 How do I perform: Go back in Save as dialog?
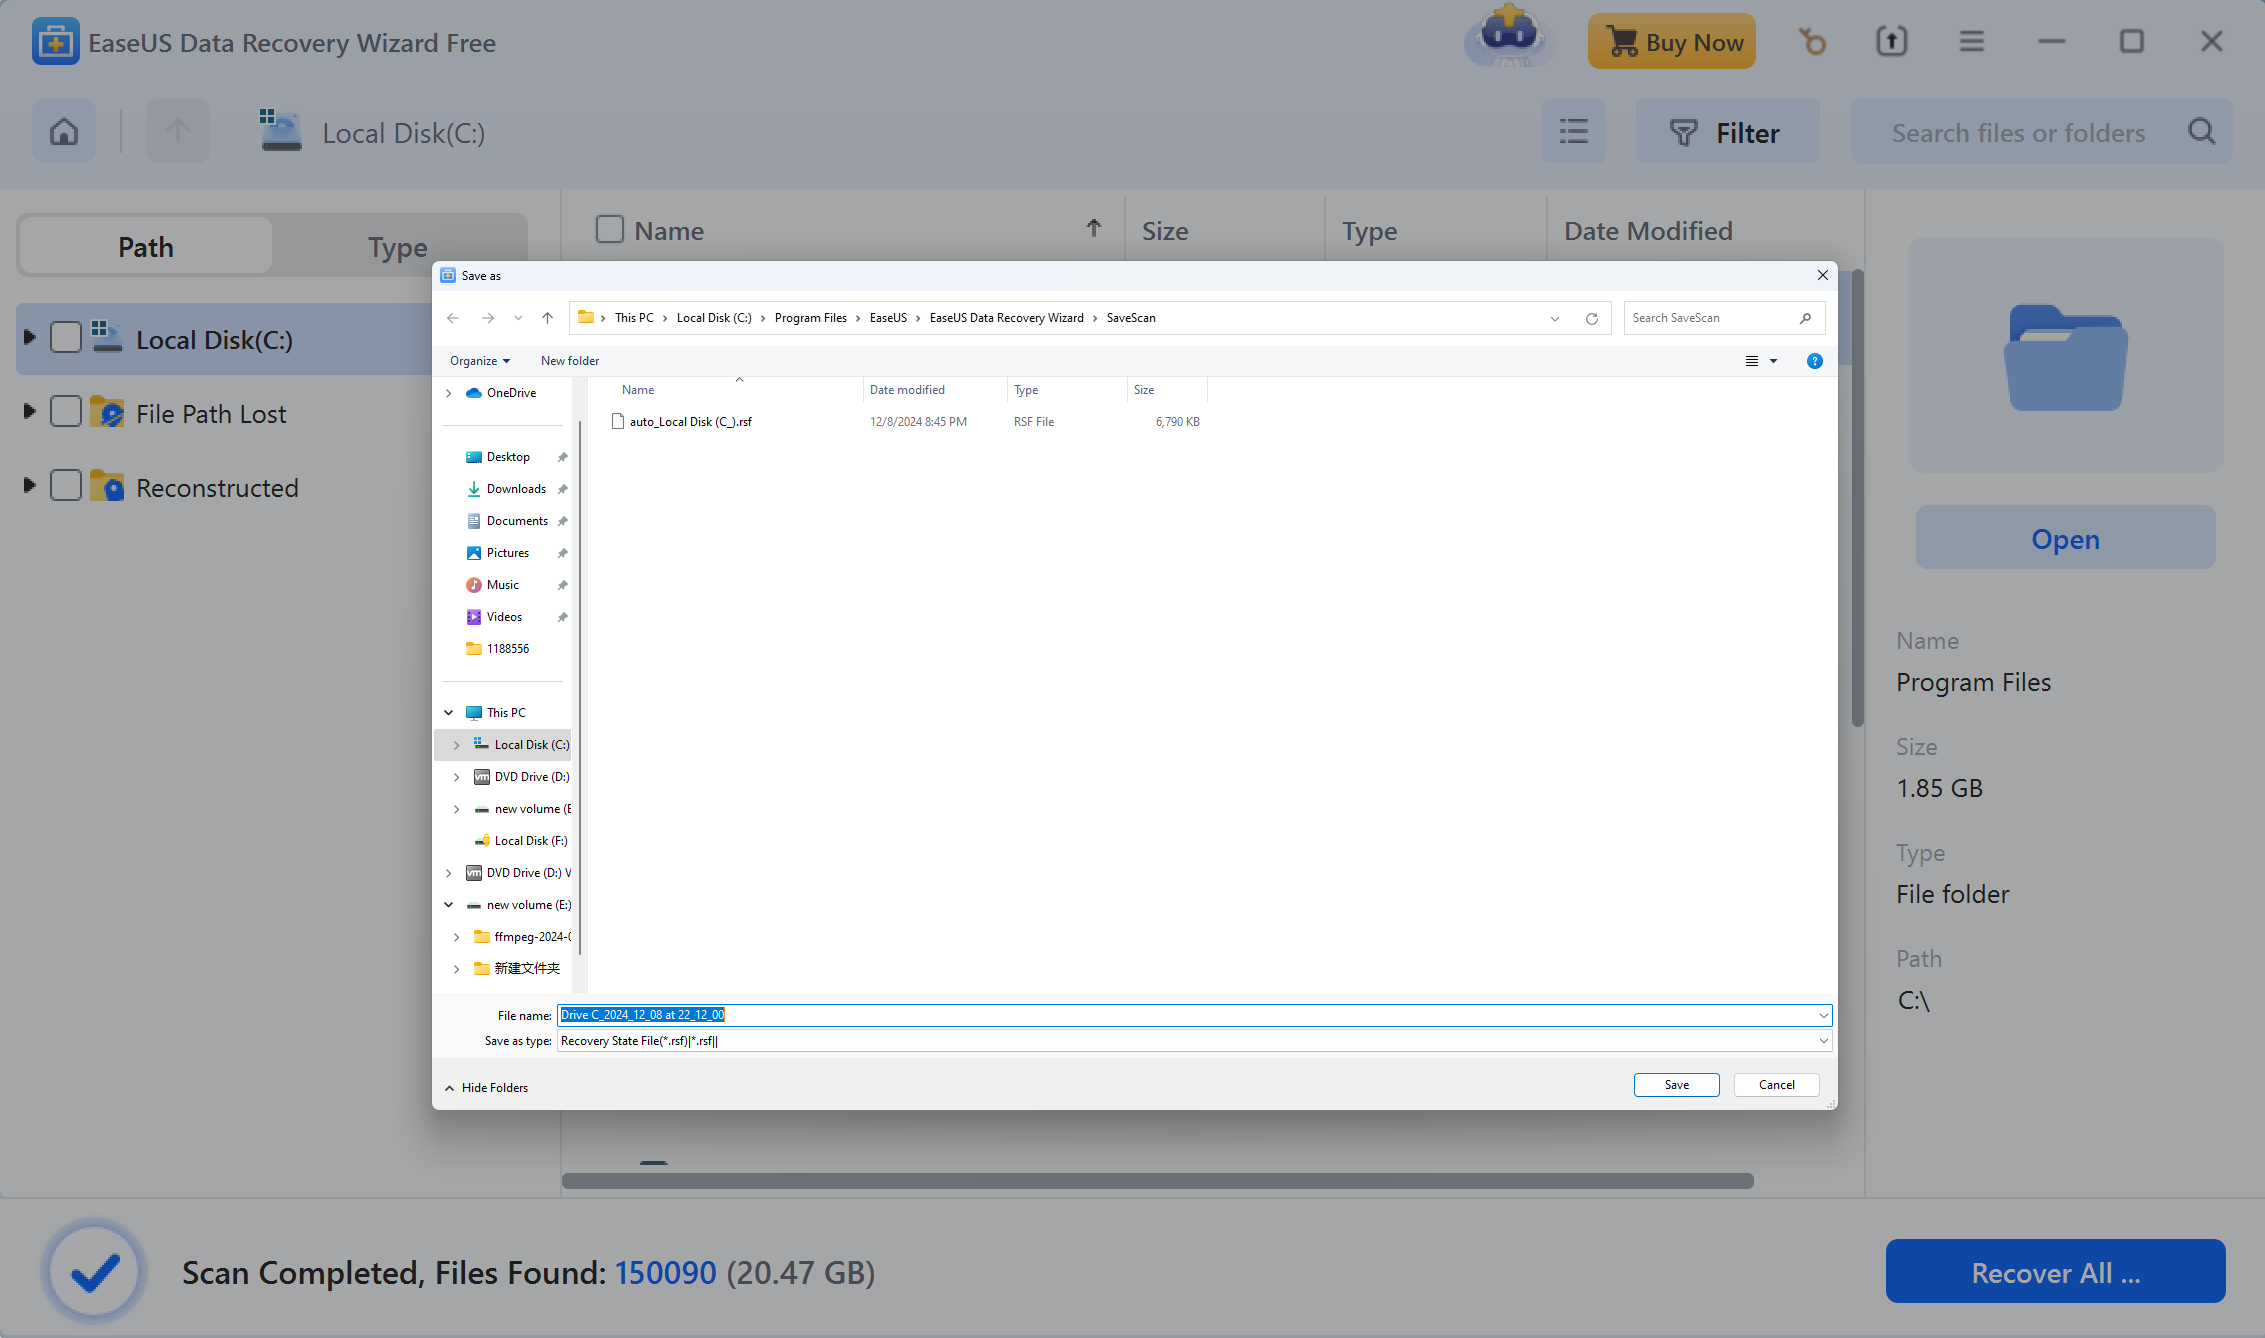coord(453,318)
